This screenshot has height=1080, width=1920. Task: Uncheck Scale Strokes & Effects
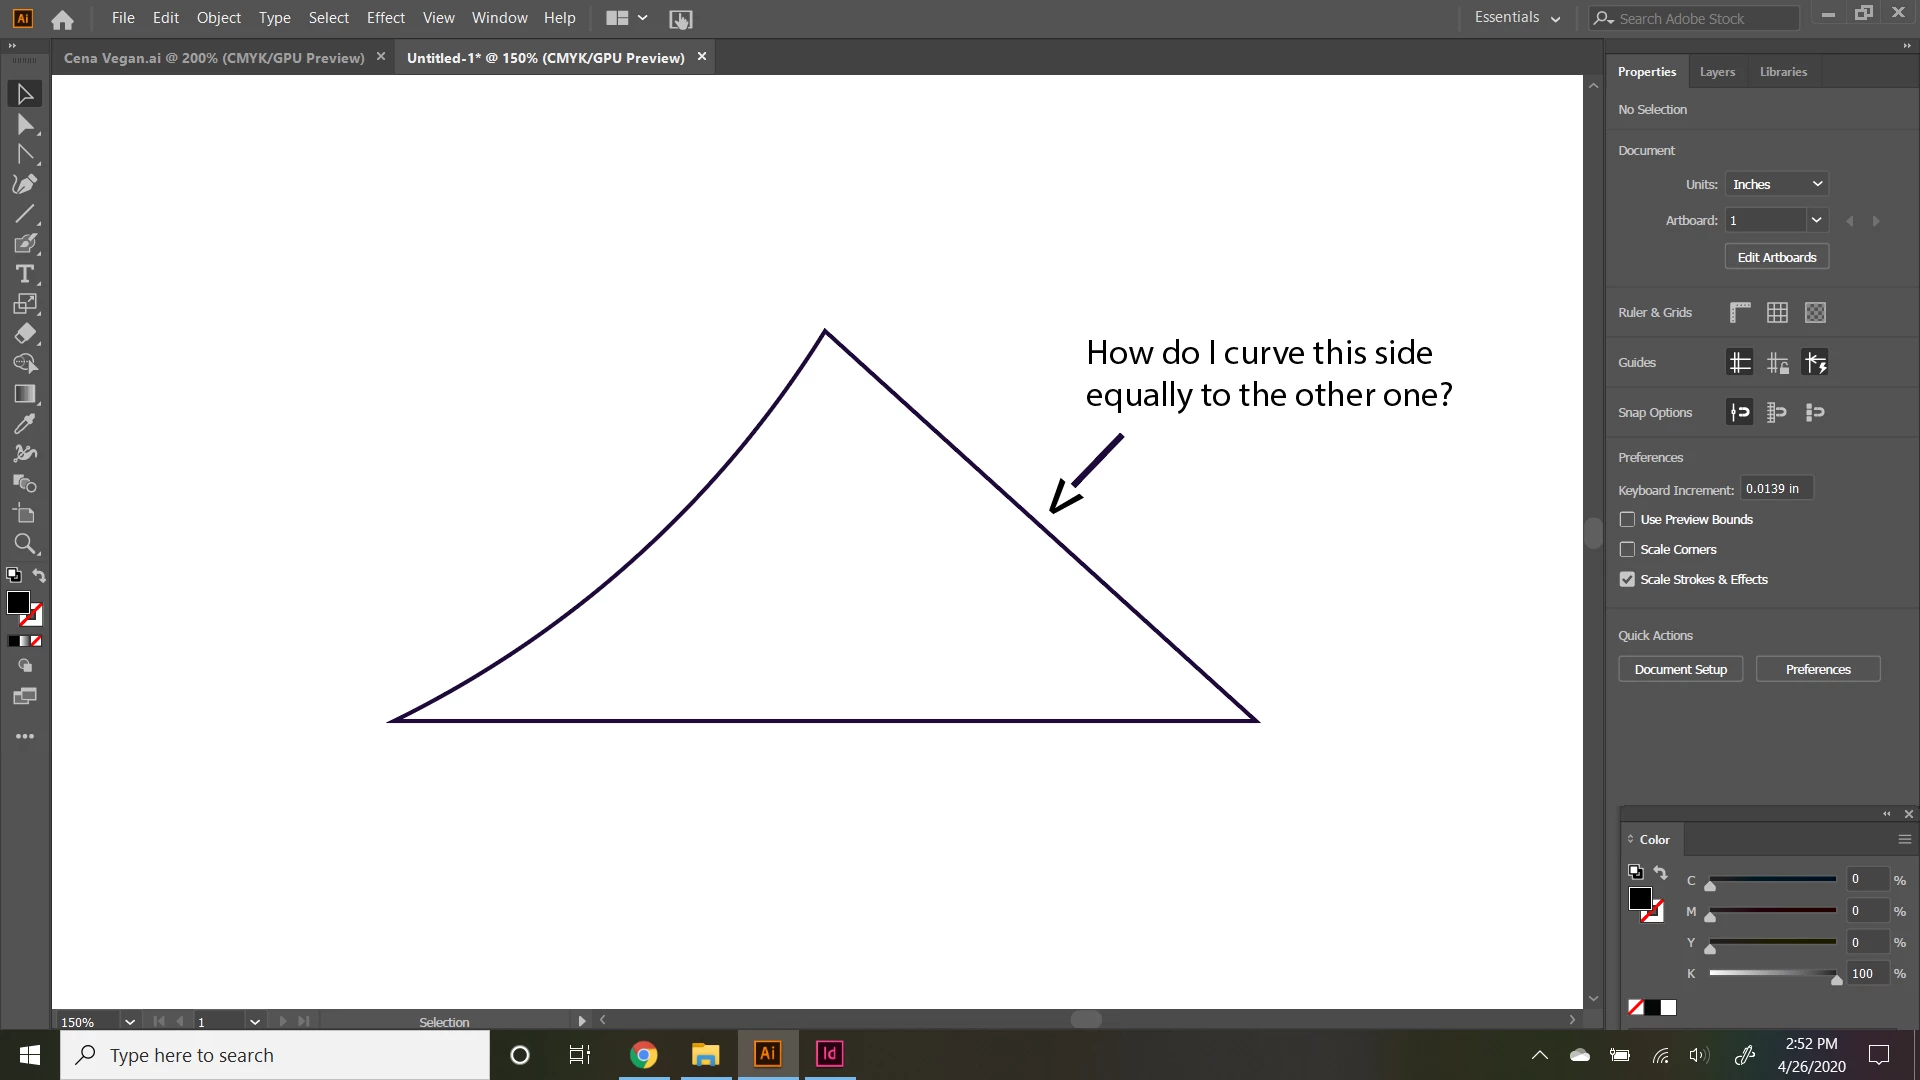pos(1627,580)
